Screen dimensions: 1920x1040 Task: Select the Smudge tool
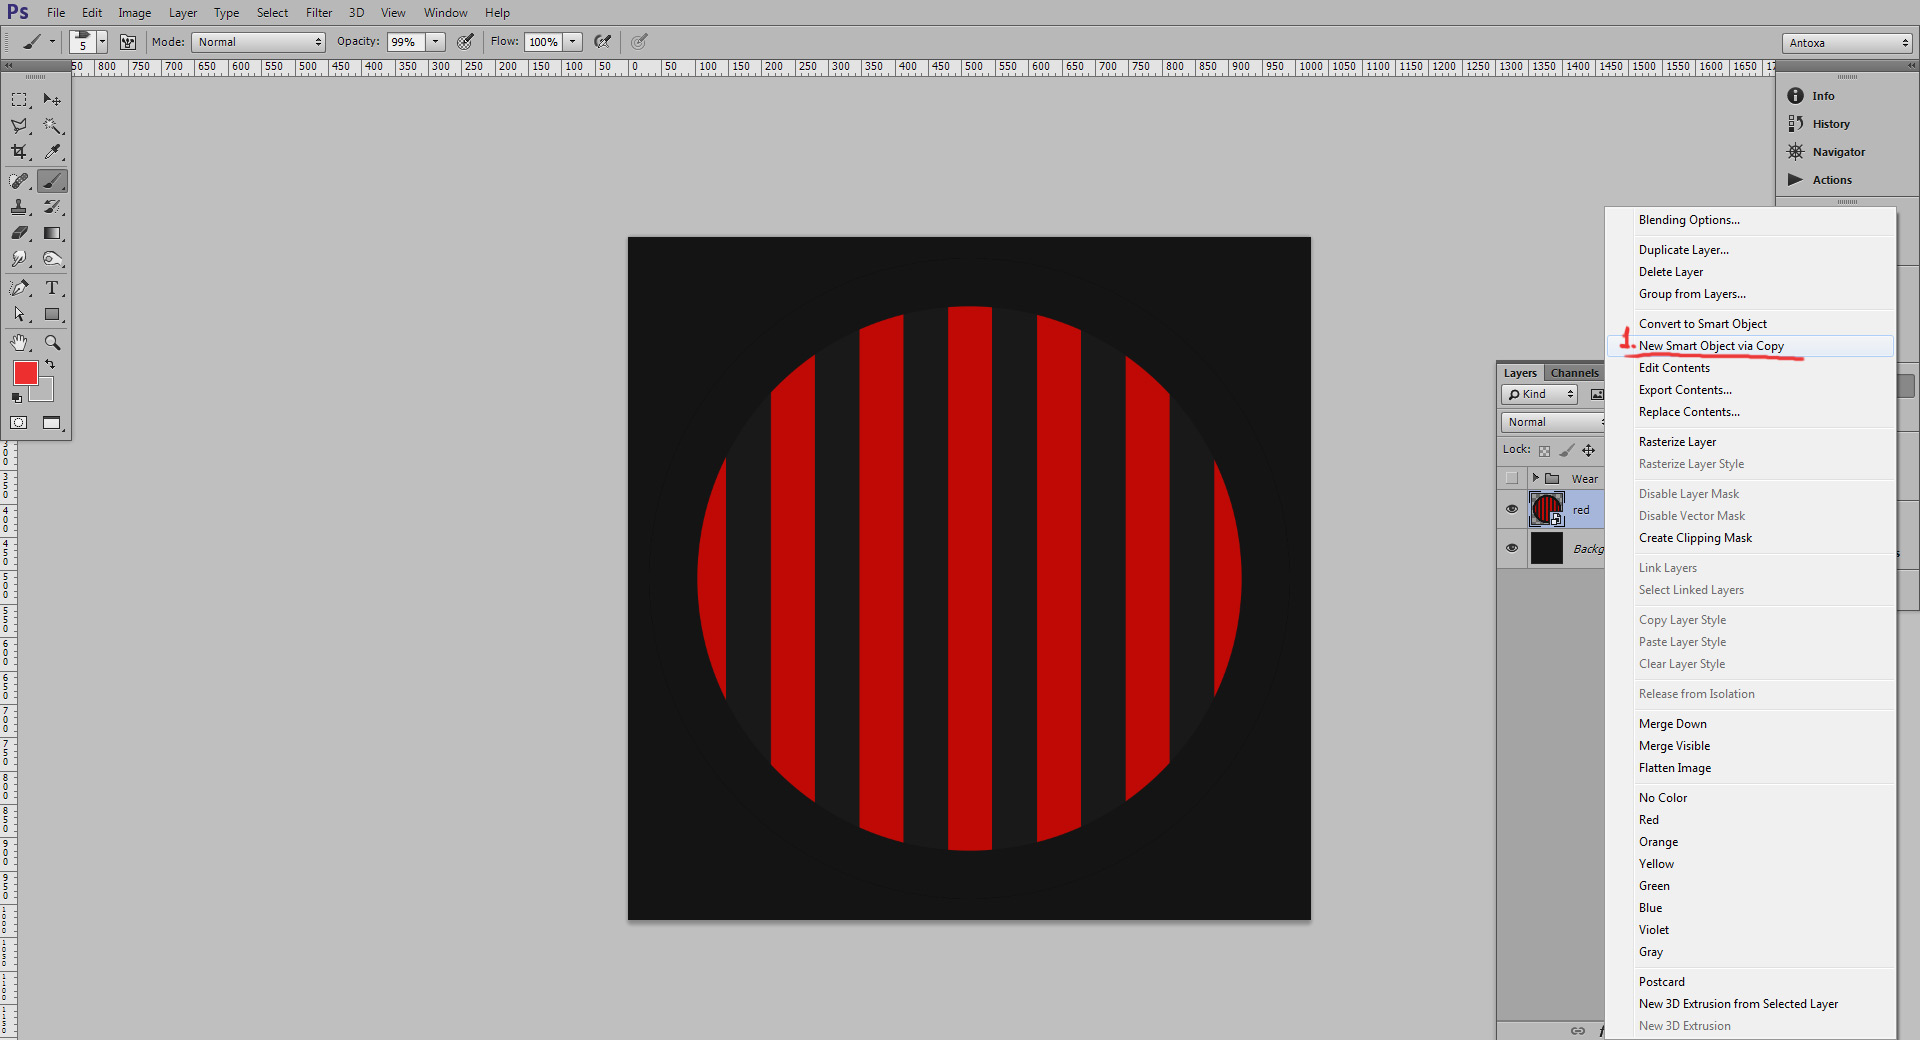point(19,259)
